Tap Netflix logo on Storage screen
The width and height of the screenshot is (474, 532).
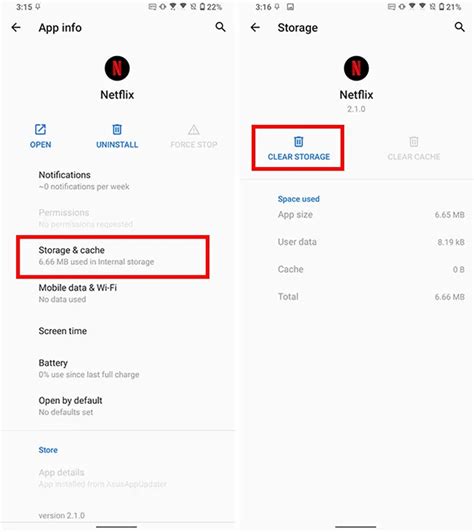point(356,68)
